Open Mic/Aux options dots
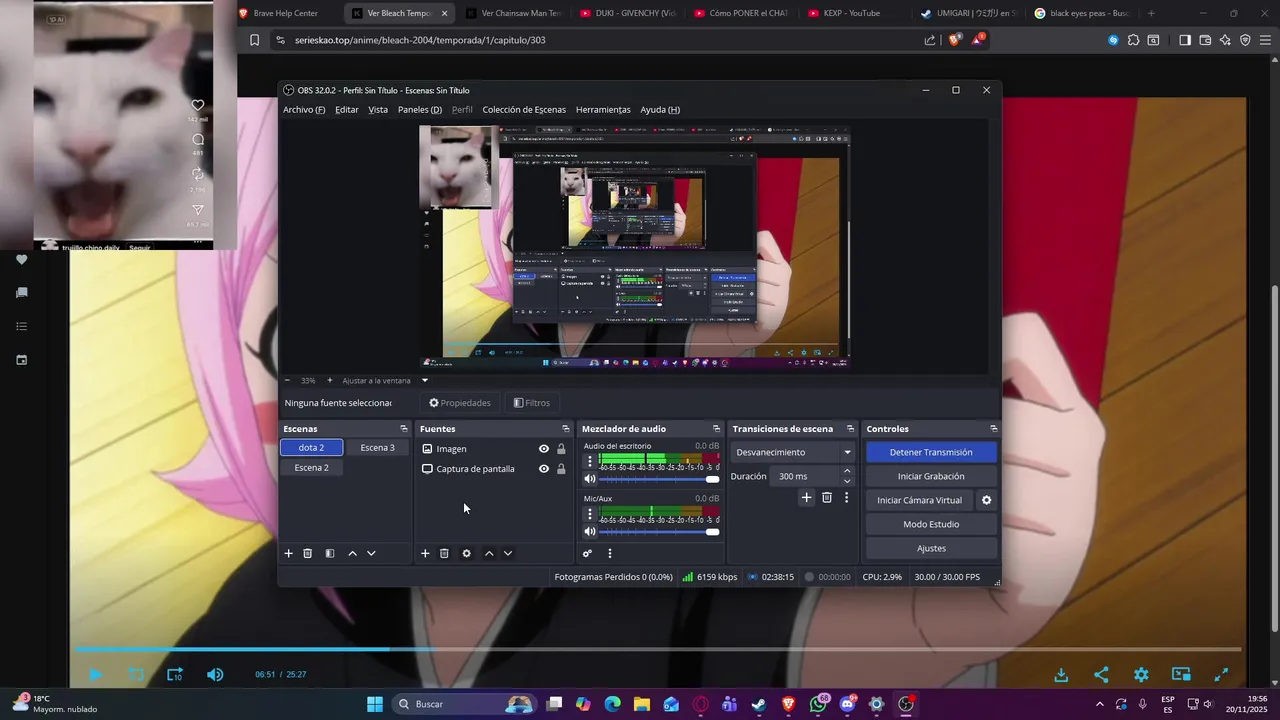 point(590,514)
